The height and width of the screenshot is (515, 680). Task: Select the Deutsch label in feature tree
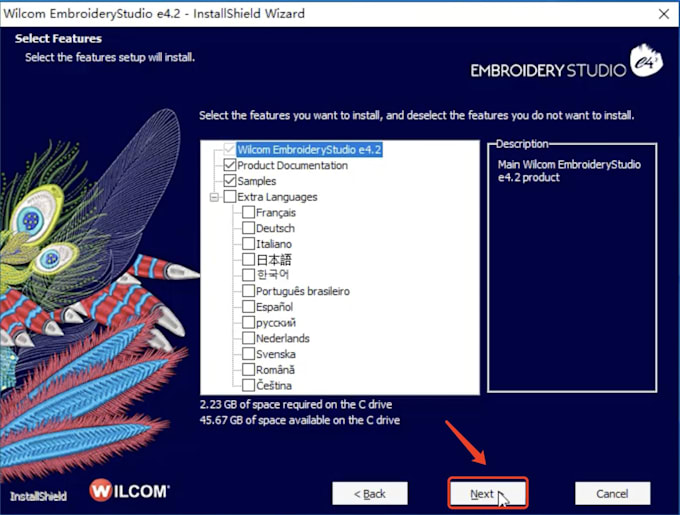coord(275,228)
